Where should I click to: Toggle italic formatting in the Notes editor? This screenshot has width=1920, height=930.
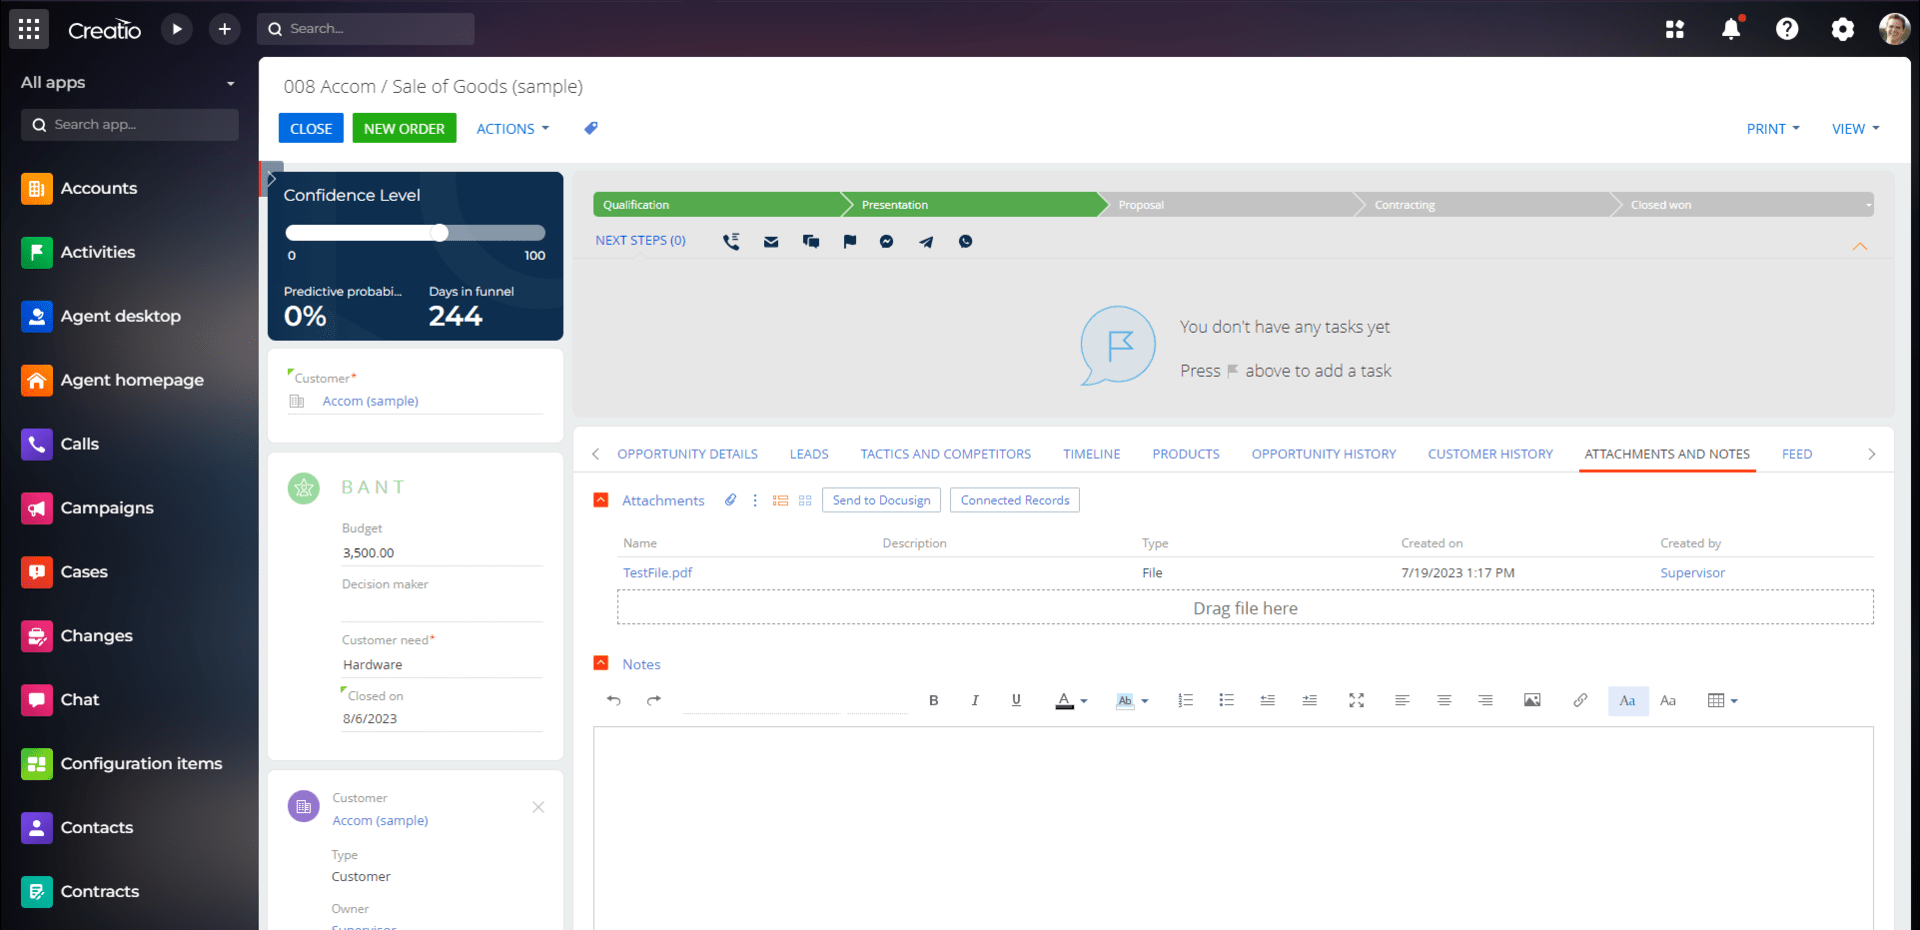pyautogui.click(x=975, y=700)
